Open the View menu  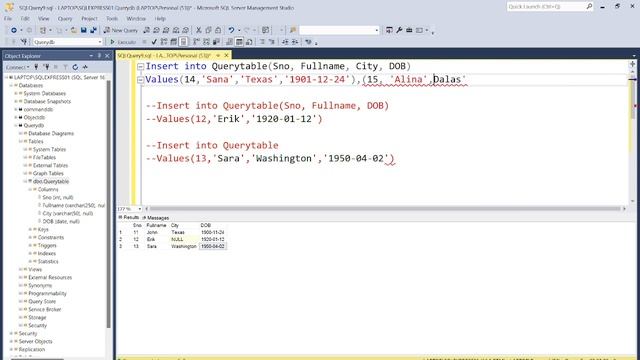pos(43,19)
